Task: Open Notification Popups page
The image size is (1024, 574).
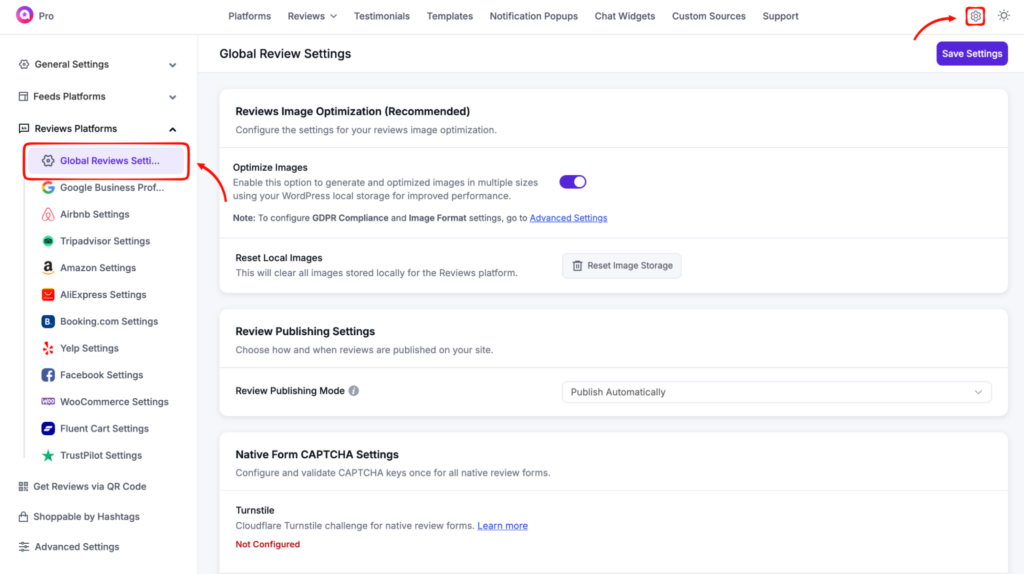Action: tap(534, 16)
